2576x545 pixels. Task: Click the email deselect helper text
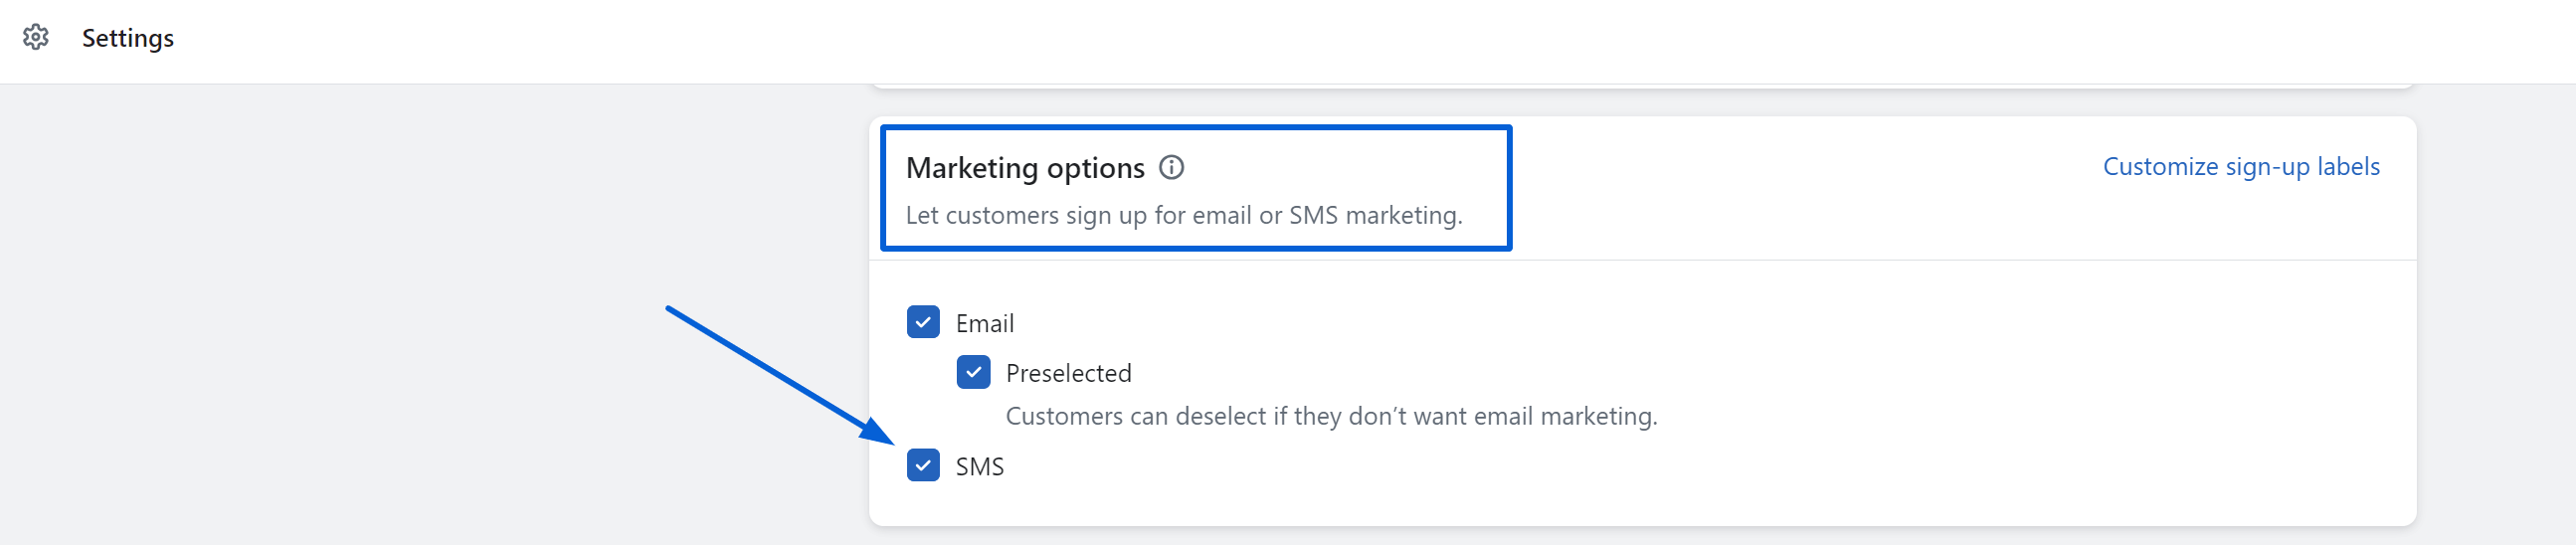(x=1331, y=416)
